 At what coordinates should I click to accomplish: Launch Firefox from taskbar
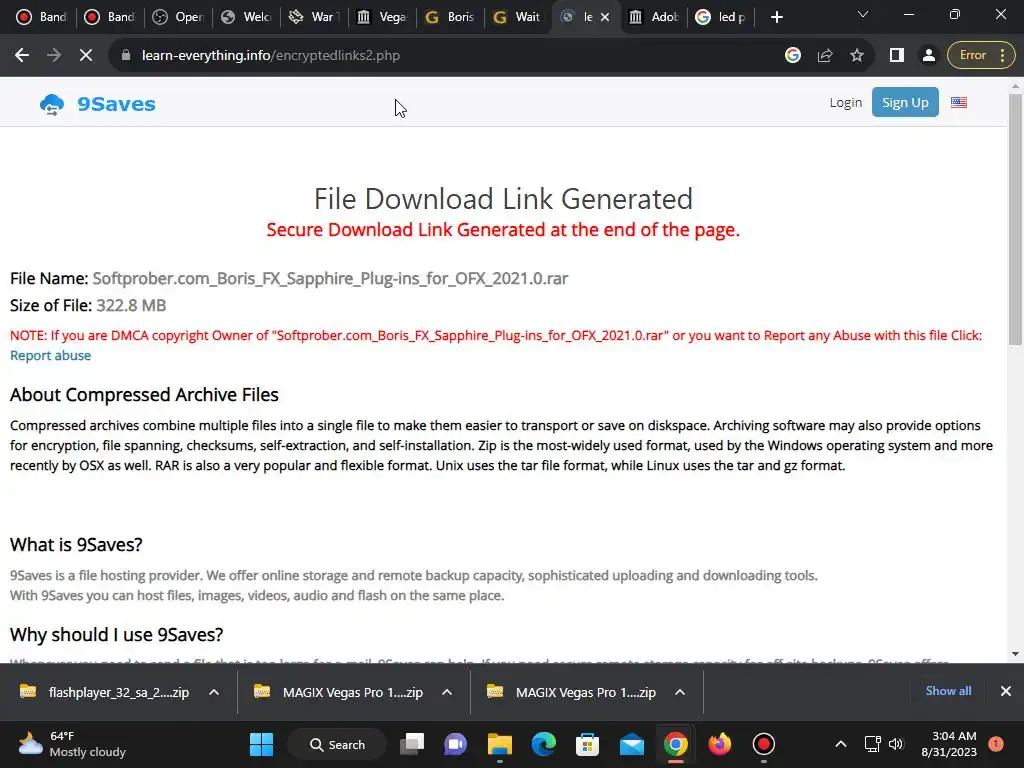click(720, 744)
